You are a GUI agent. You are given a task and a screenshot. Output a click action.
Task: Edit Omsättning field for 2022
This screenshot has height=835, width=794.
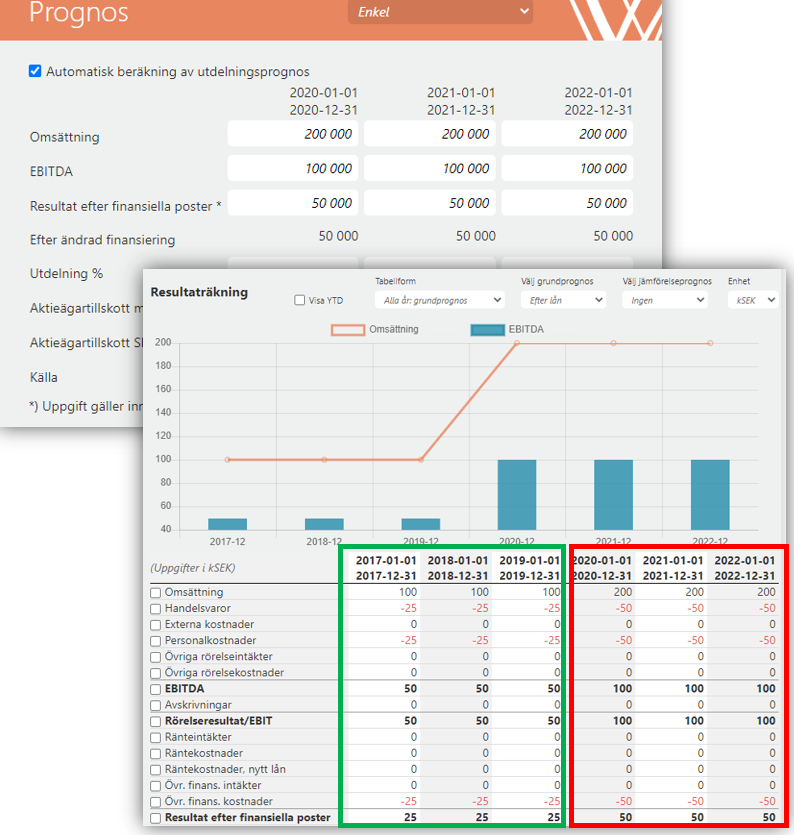[x=567, y=134]
